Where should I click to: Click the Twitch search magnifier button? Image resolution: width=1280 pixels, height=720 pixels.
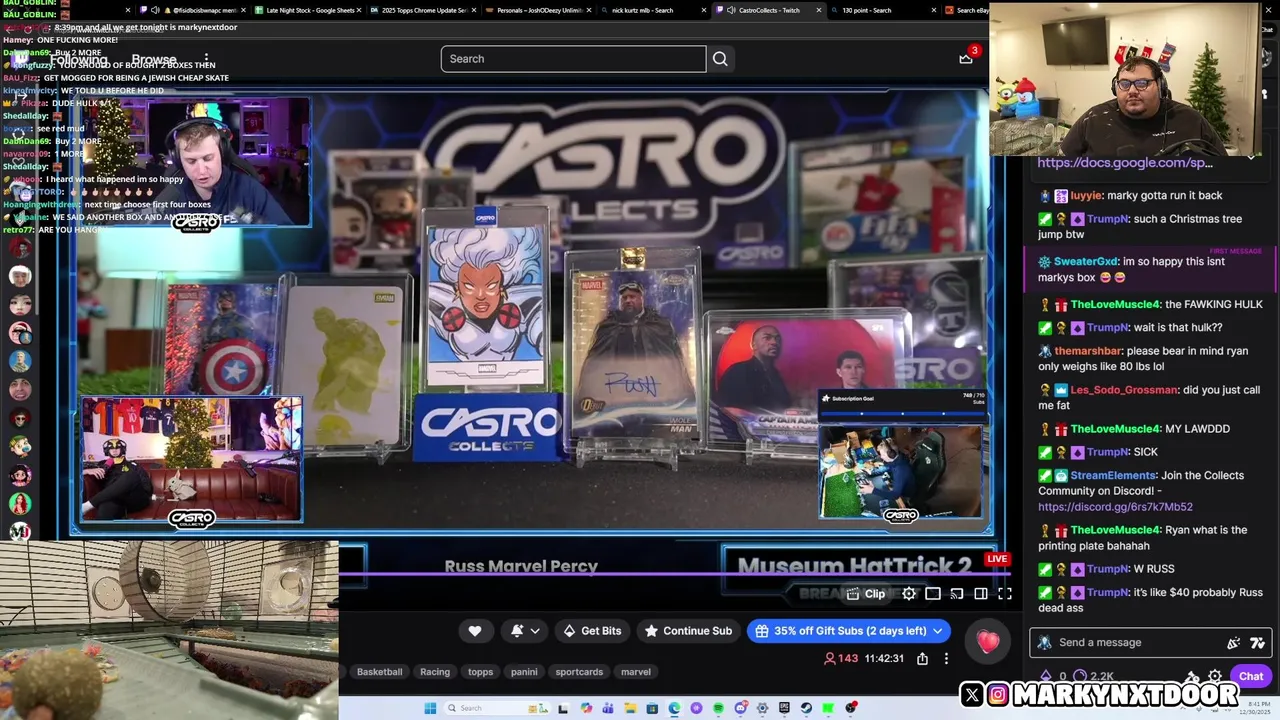(x=720, y=59)
